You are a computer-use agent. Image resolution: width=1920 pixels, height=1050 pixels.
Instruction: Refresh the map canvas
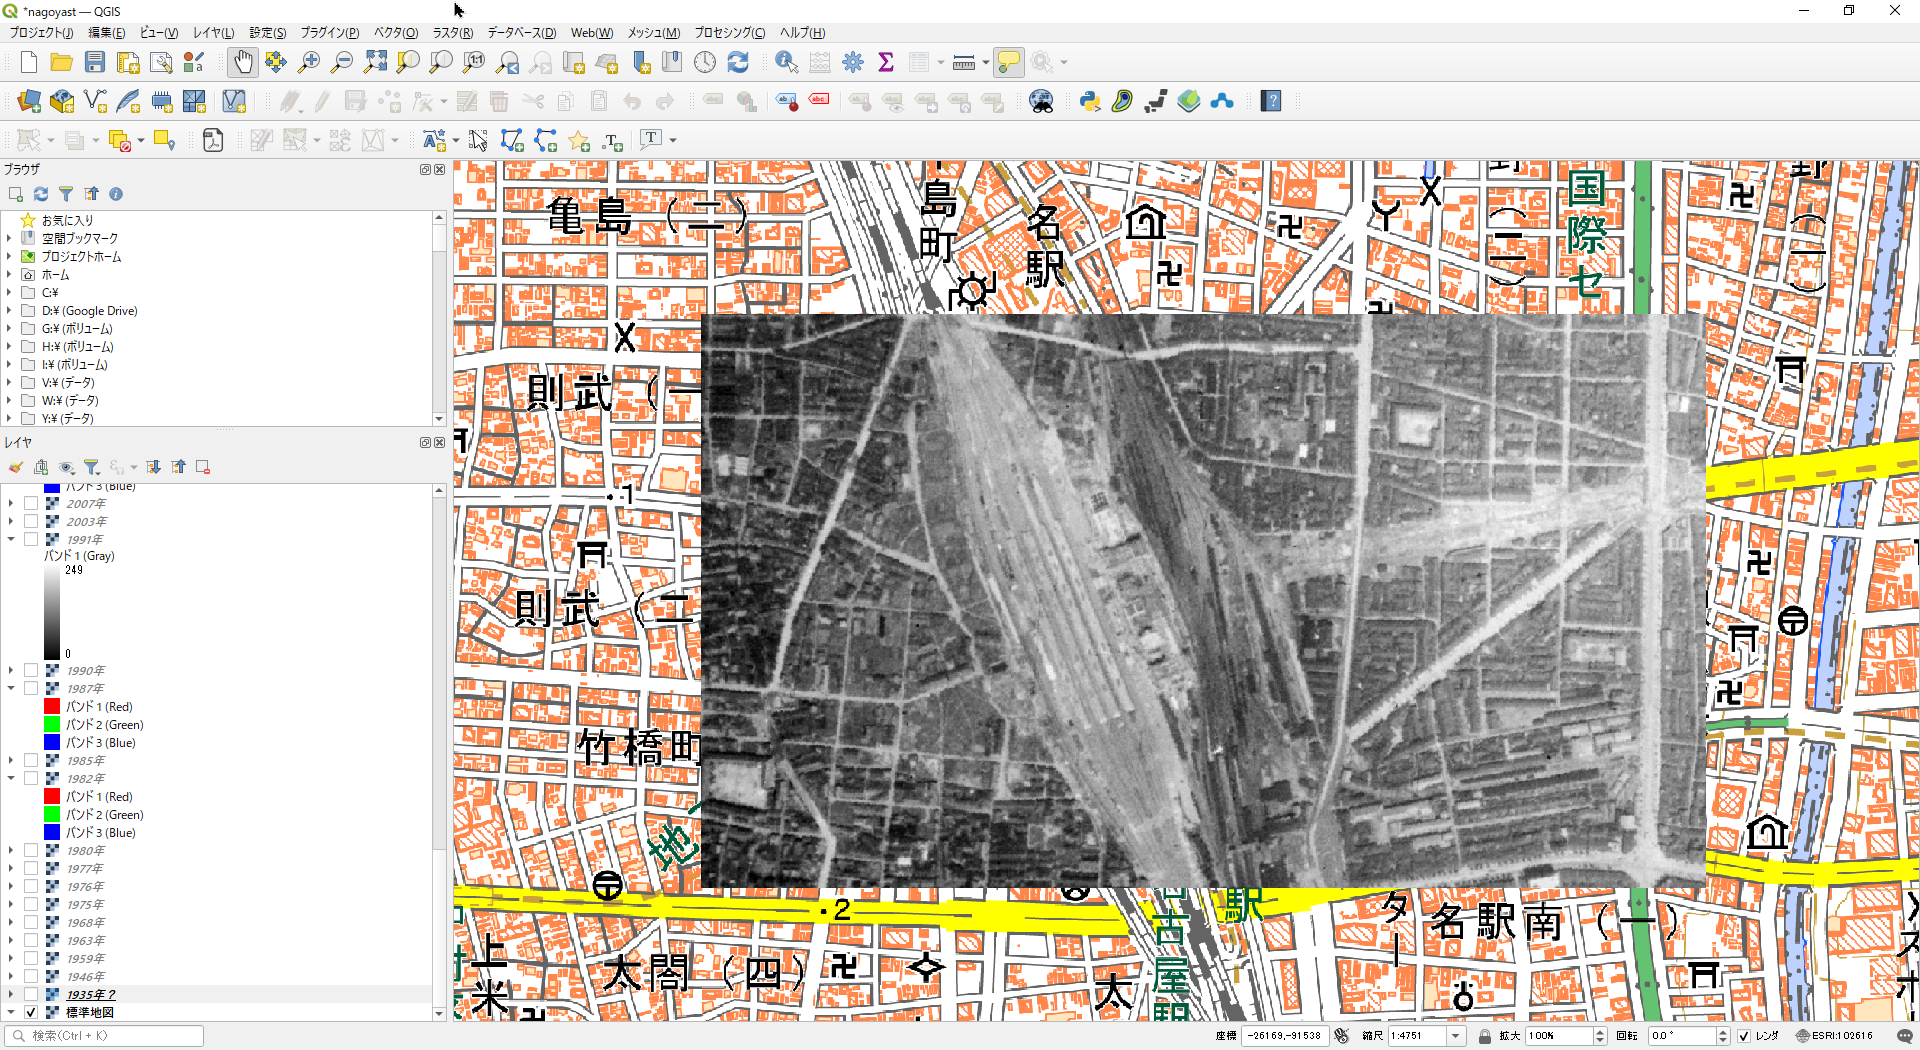tap(738, 62)
